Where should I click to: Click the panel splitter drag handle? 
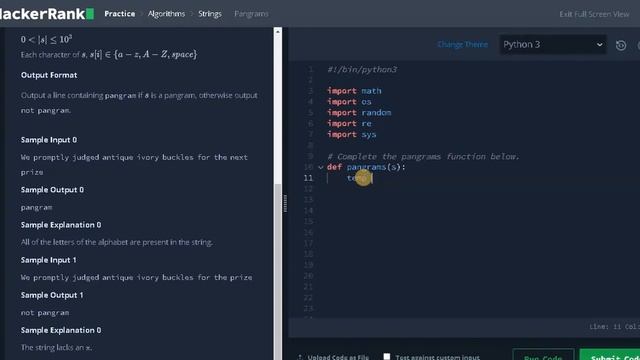coord(285,203)
